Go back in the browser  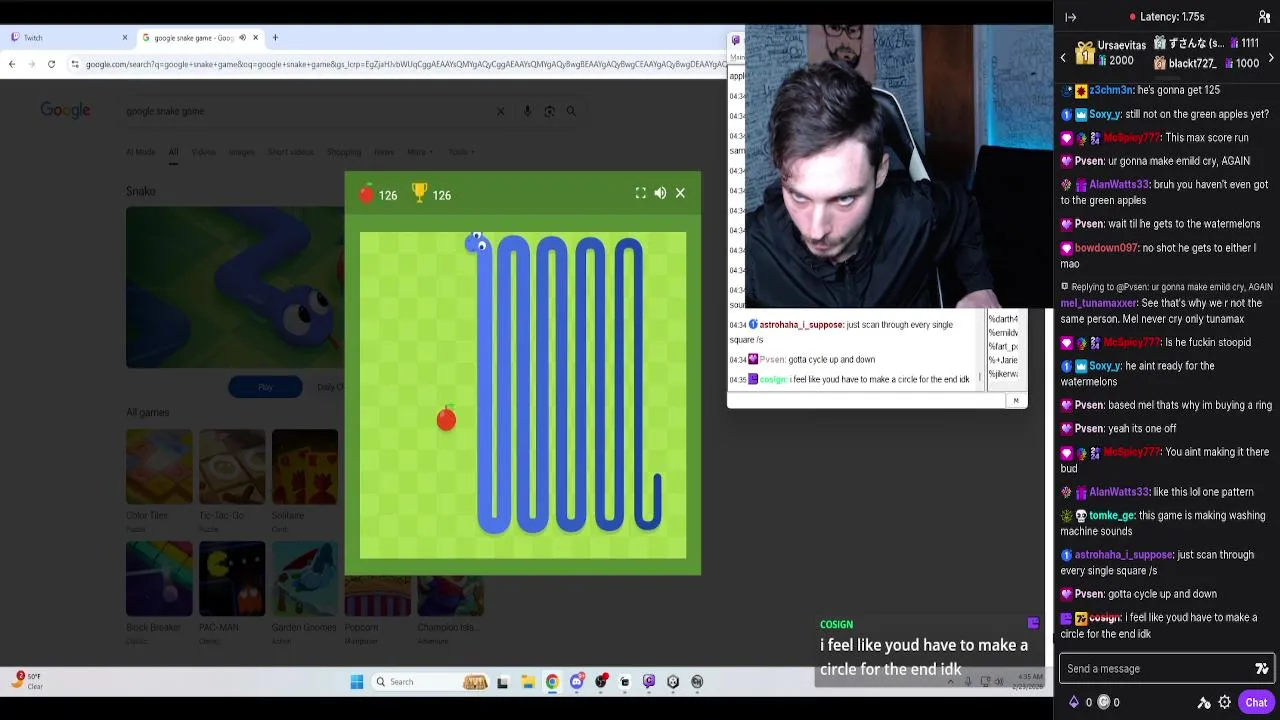point(12,64)
